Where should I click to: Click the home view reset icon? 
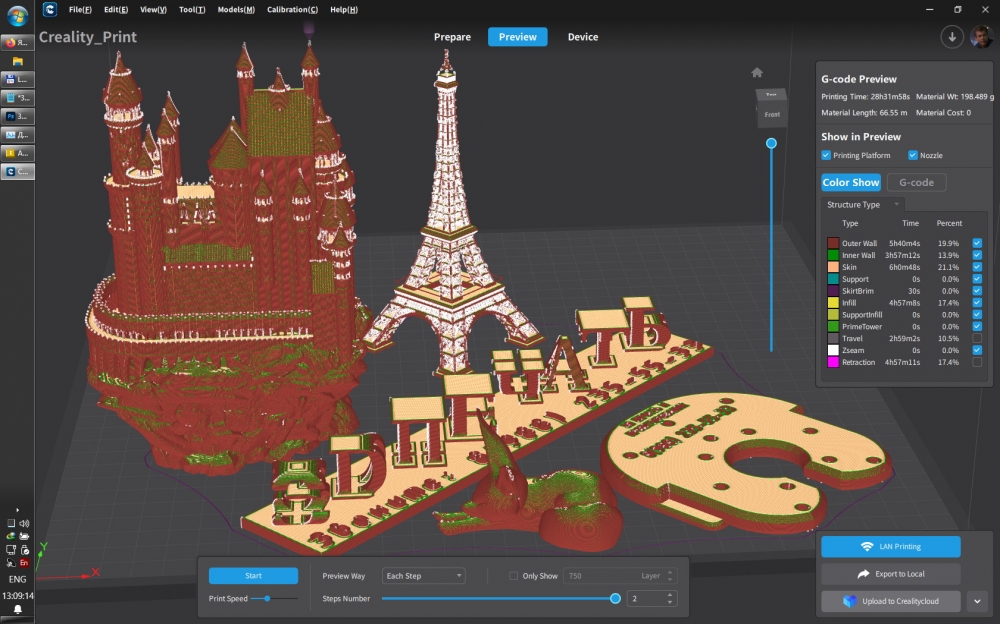(x=757, y=72)
